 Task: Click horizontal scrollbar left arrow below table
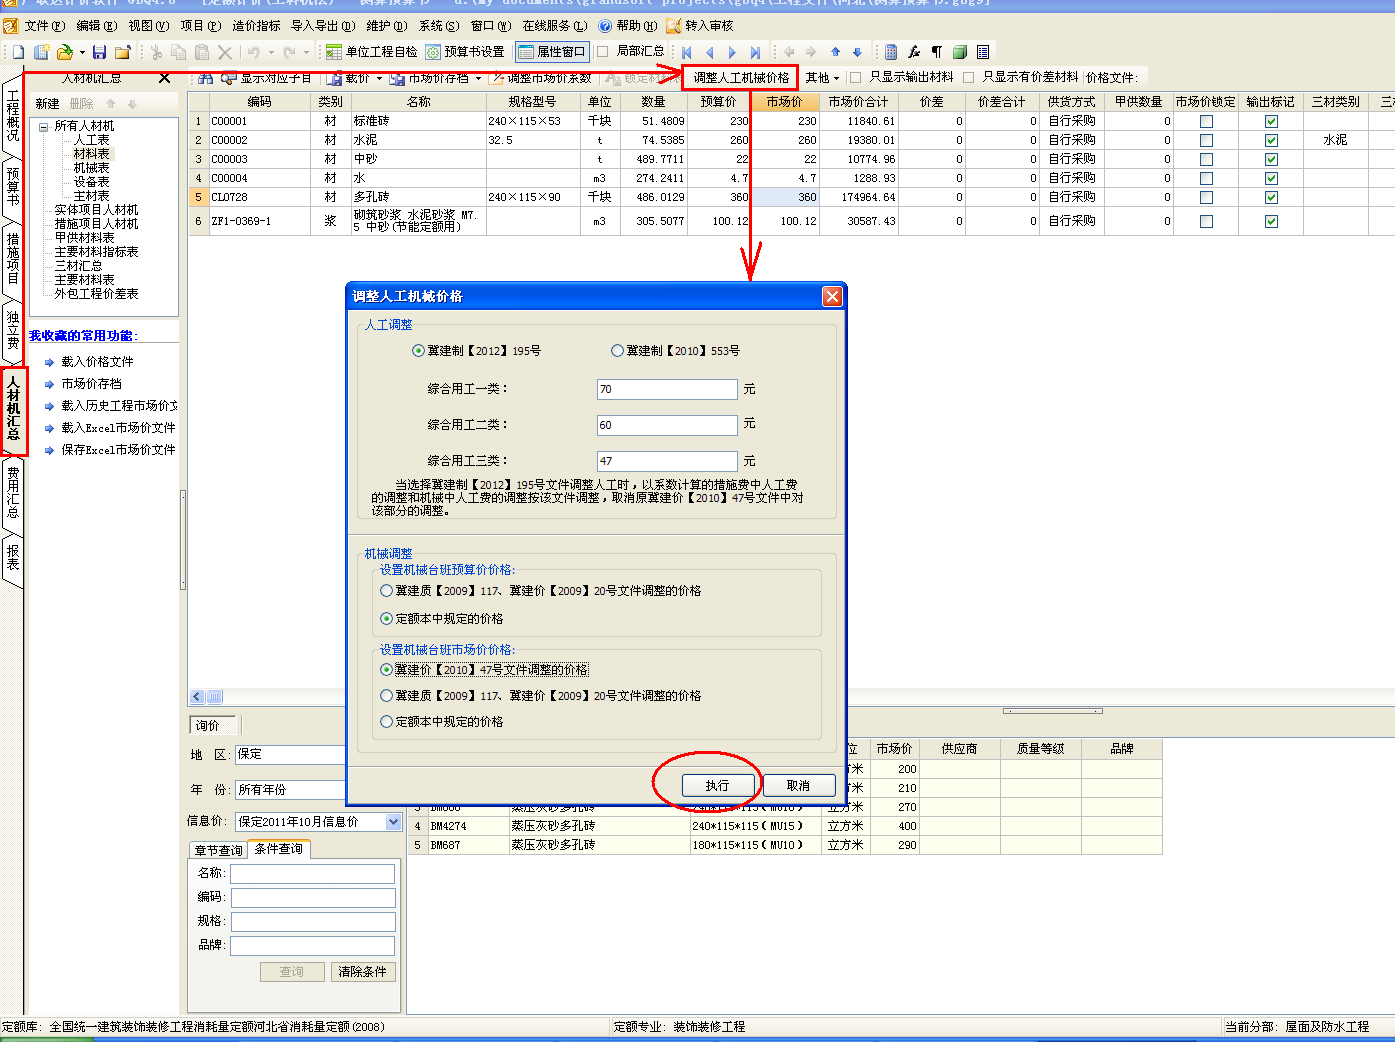coord(197,697)
